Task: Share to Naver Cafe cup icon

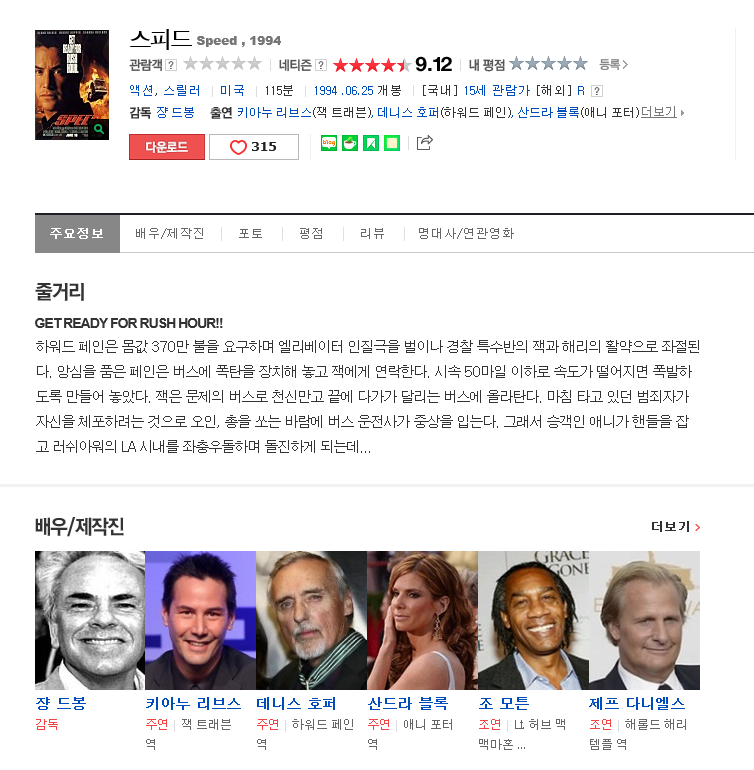Action: coord(350,143)
